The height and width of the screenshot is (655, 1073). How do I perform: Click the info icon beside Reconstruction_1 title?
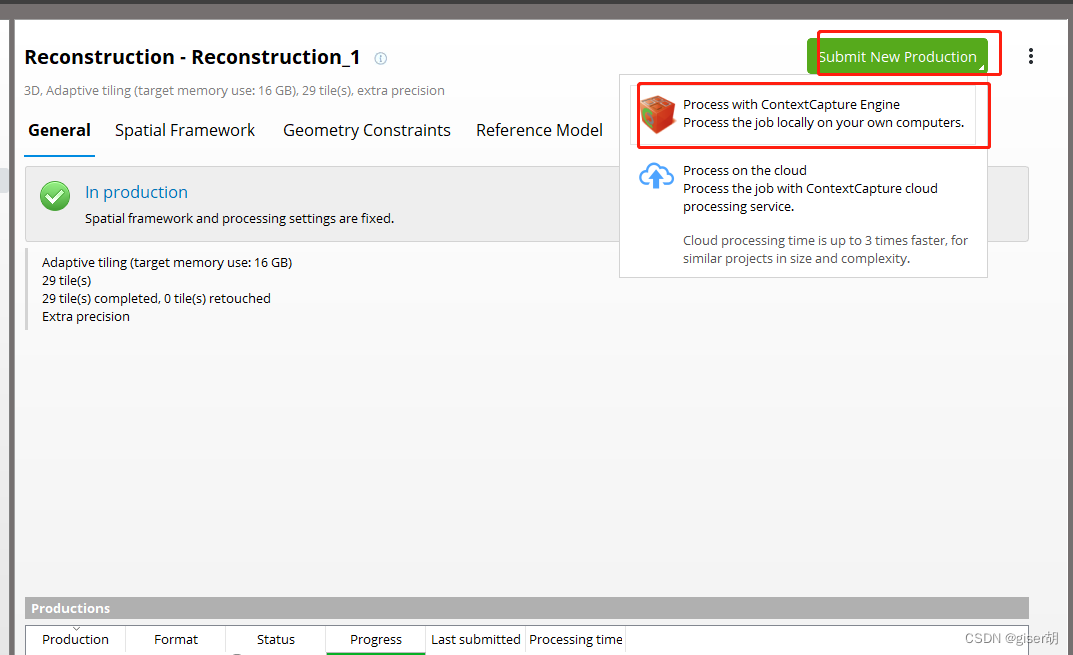tap(380, 58)
